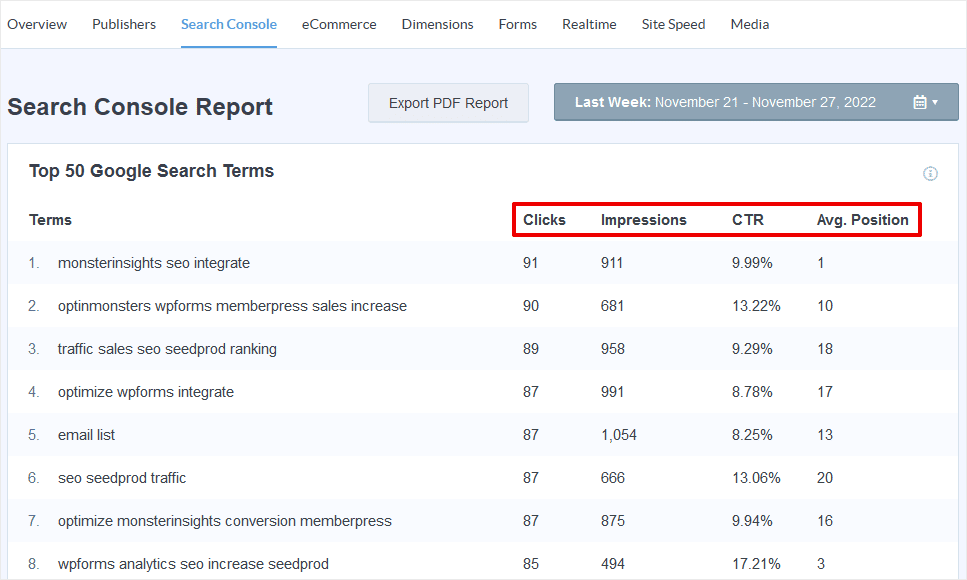Open the Dimensions report
This screenshot has height=580, width=967.
[437, 23]
